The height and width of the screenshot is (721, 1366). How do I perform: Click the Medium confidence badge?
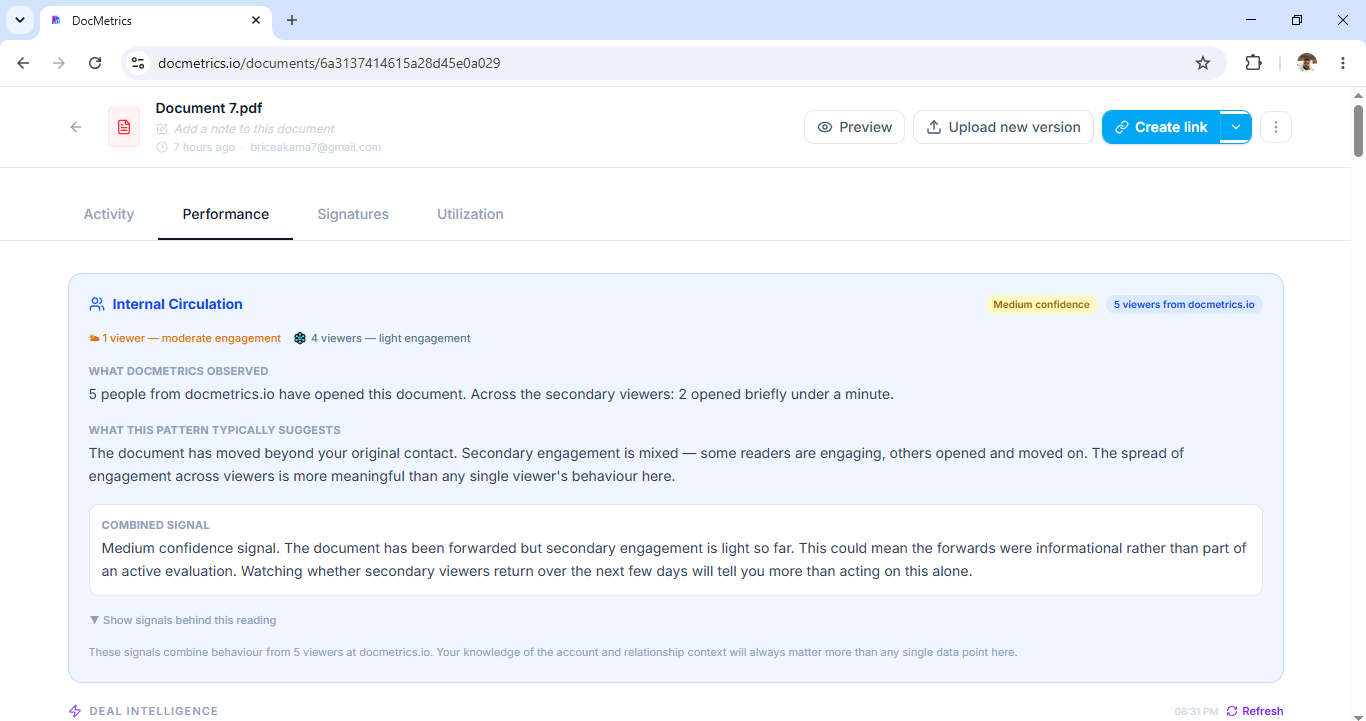(1041, 305)
